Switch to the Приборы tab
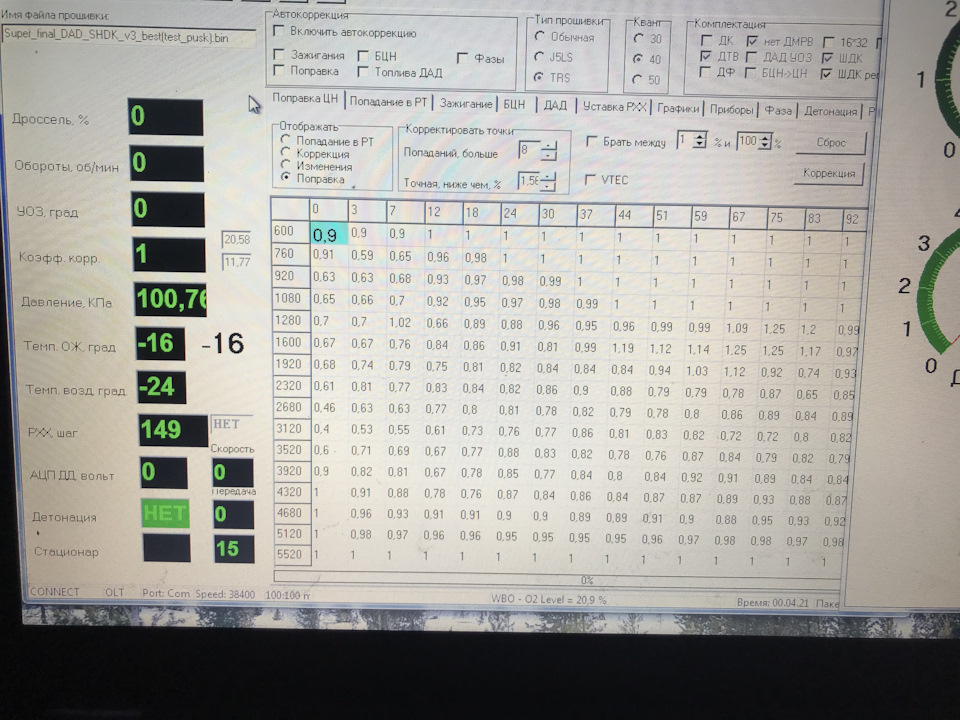The height and width of the screenshot is (720, 960). 731,110
